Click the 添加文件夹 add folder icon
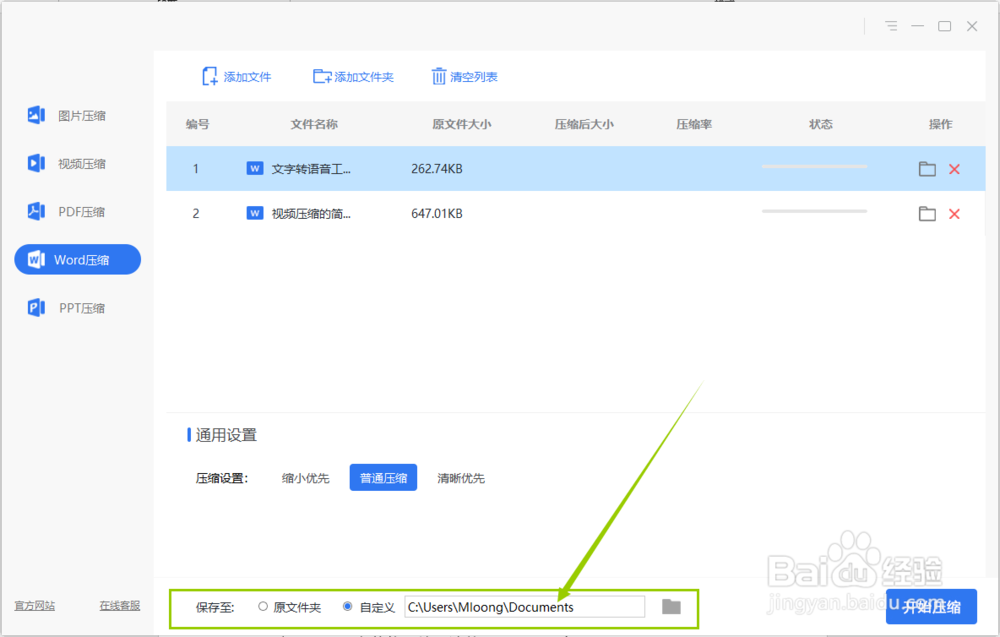Viewport: 1000px width, 637px height. 322,76
